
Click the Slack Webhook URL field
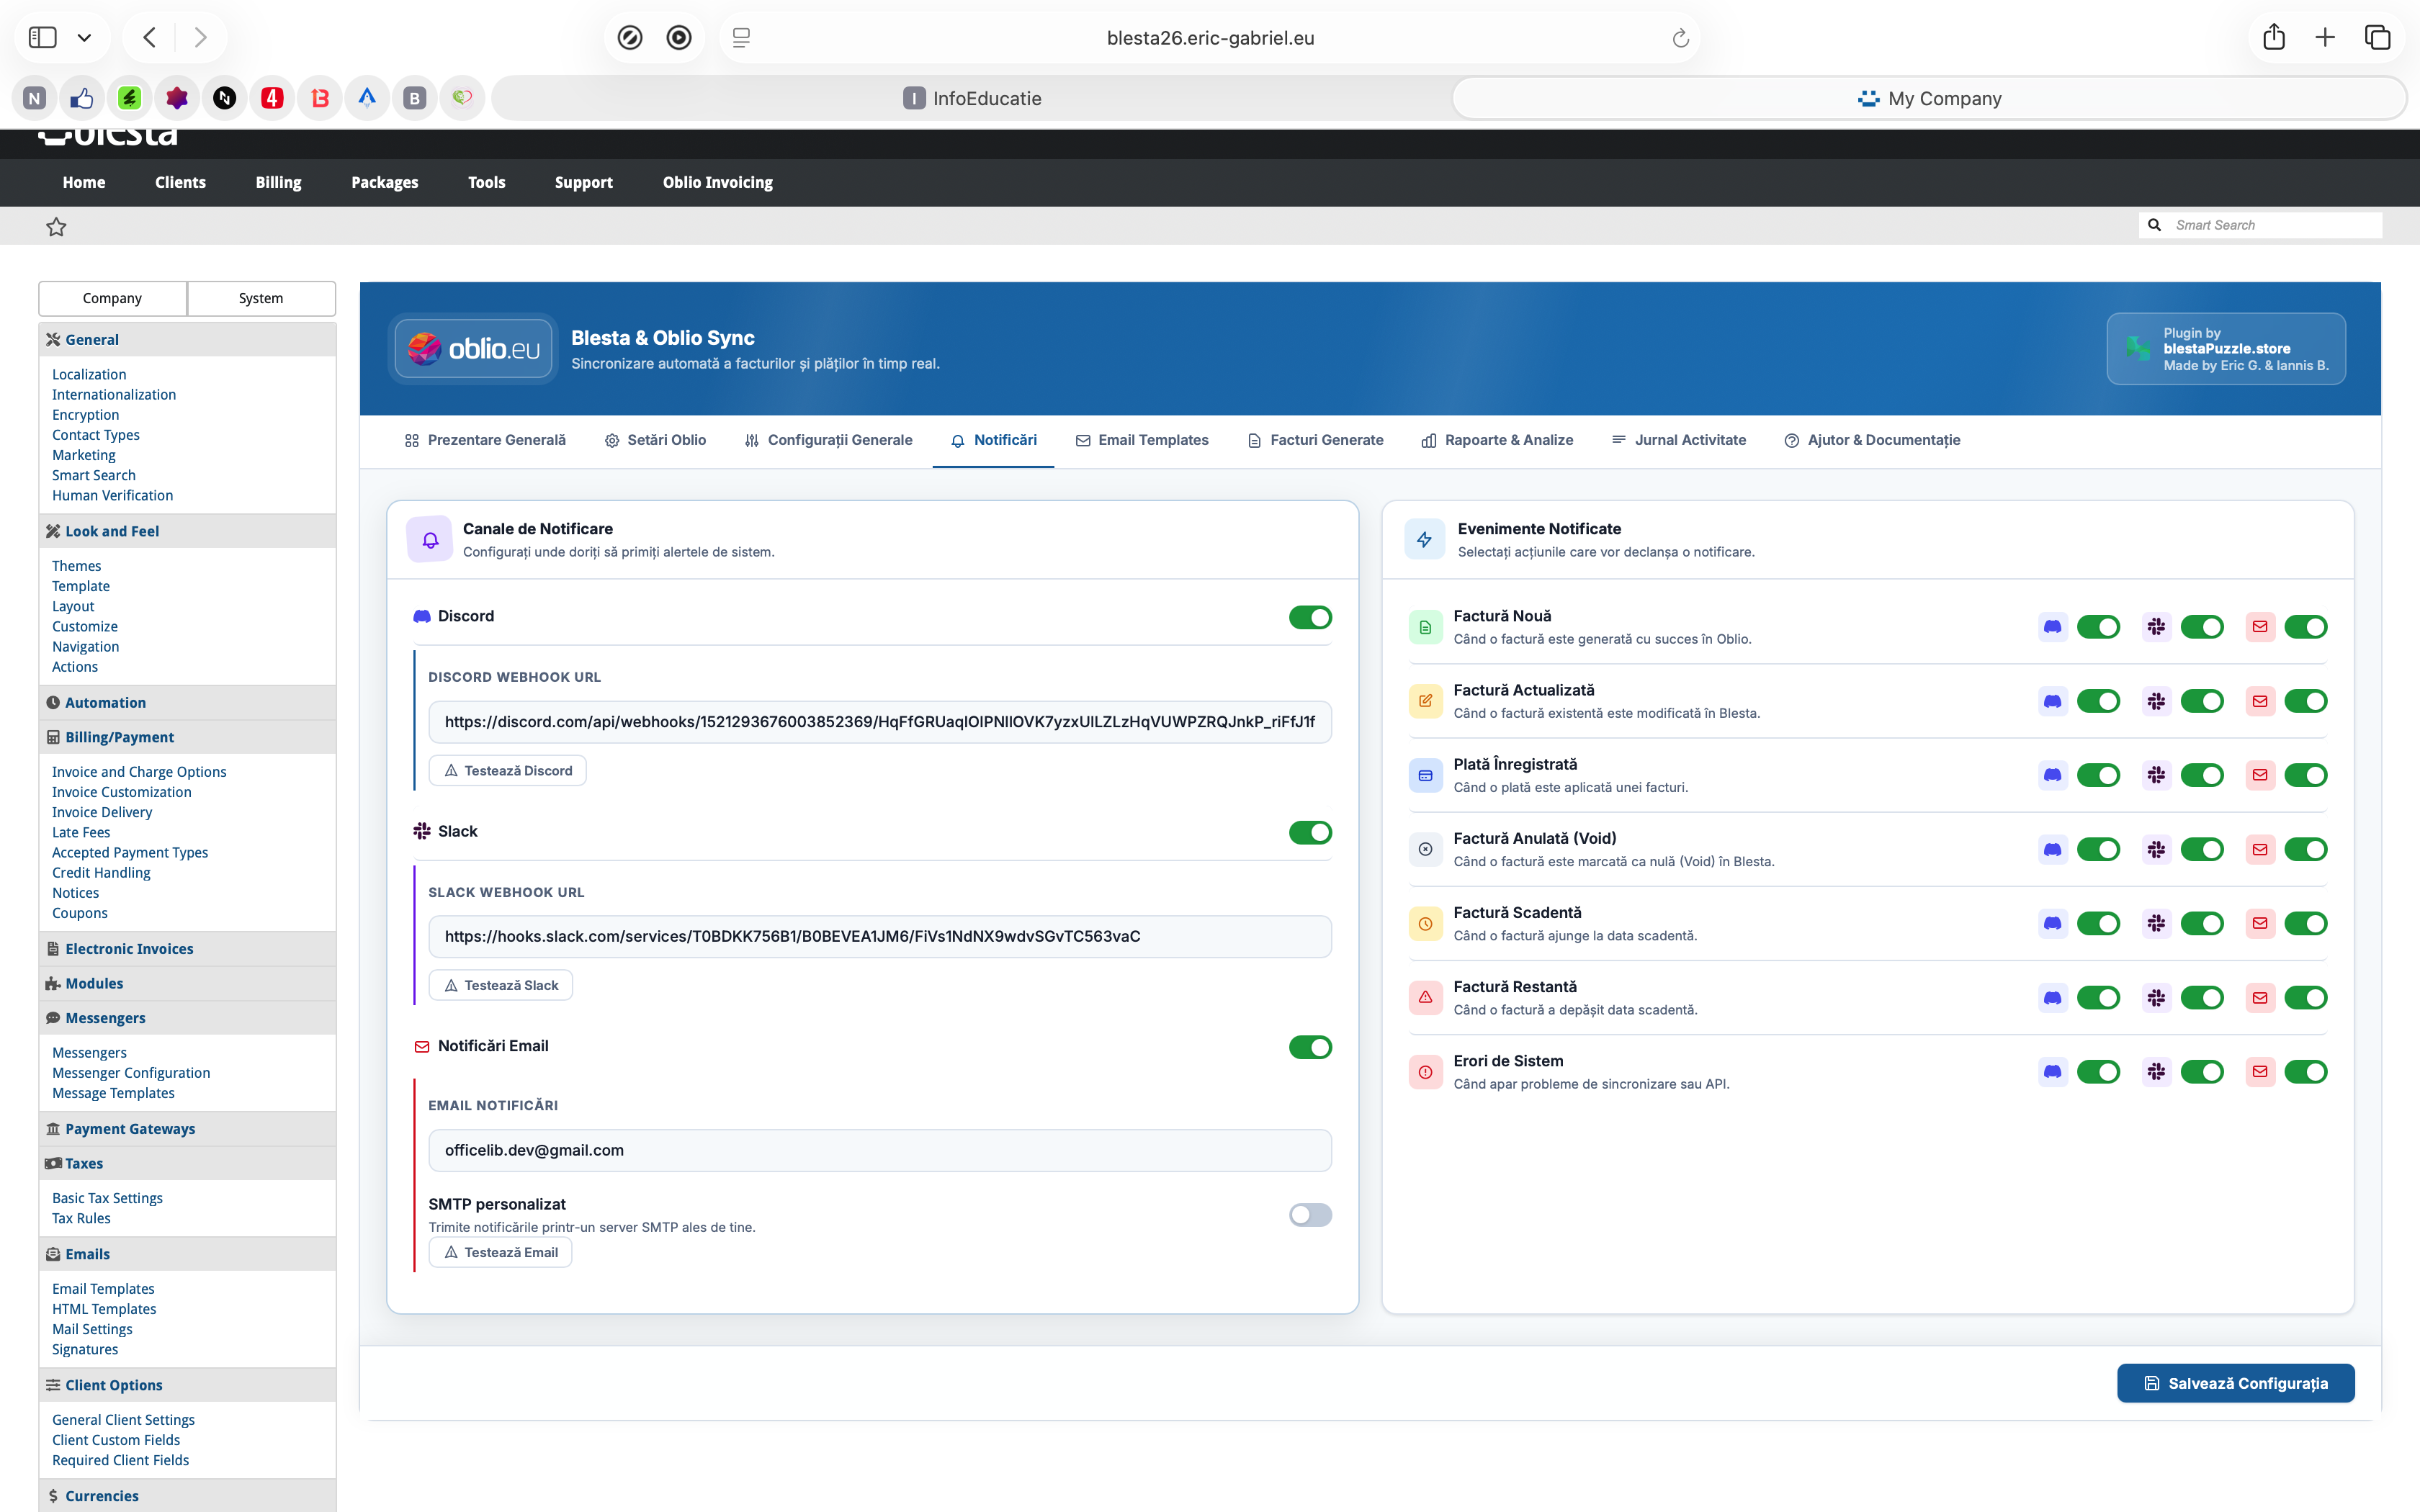point(880,936)
